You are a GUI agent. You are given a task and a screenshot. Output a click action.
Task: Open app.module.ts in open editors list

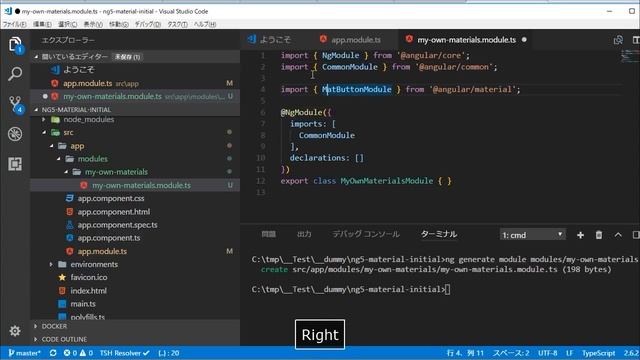pyautogui.click(x=135, y=83)
